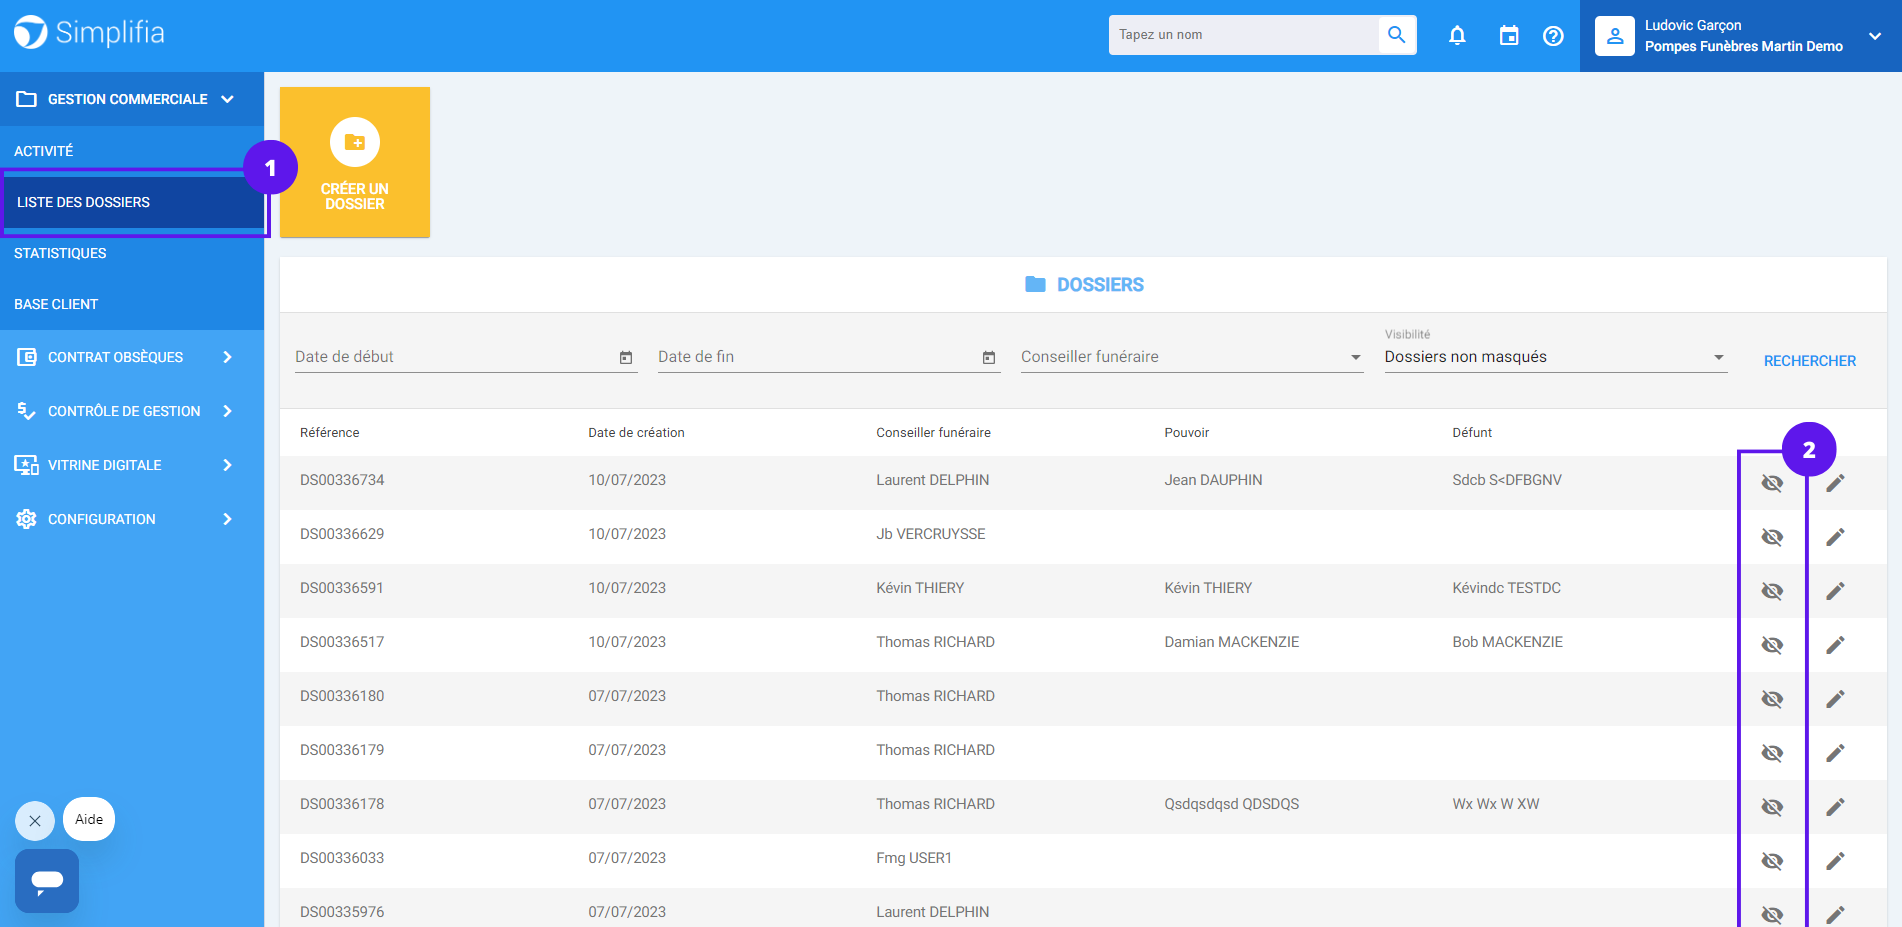The height and width of the screenshot is (927, 1902).
Task: Edit dossier DS00336033 with pencil icon
Action: 1835,861
